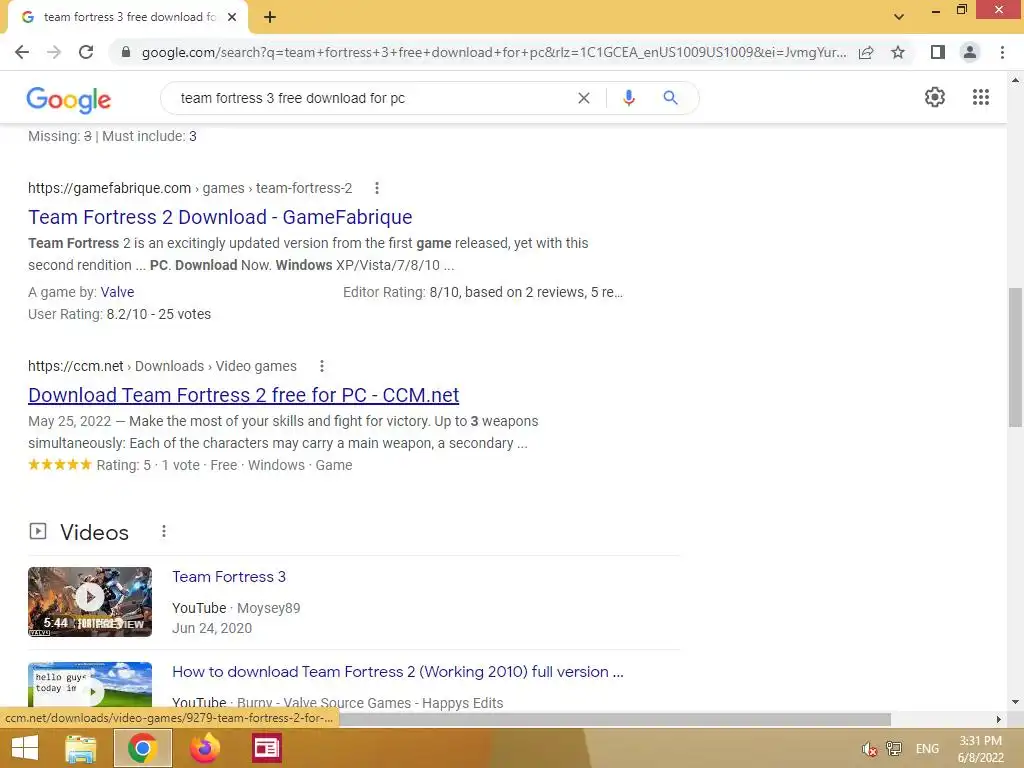
Task: Click the Videos section heading
Action: [x=95, y=532]
